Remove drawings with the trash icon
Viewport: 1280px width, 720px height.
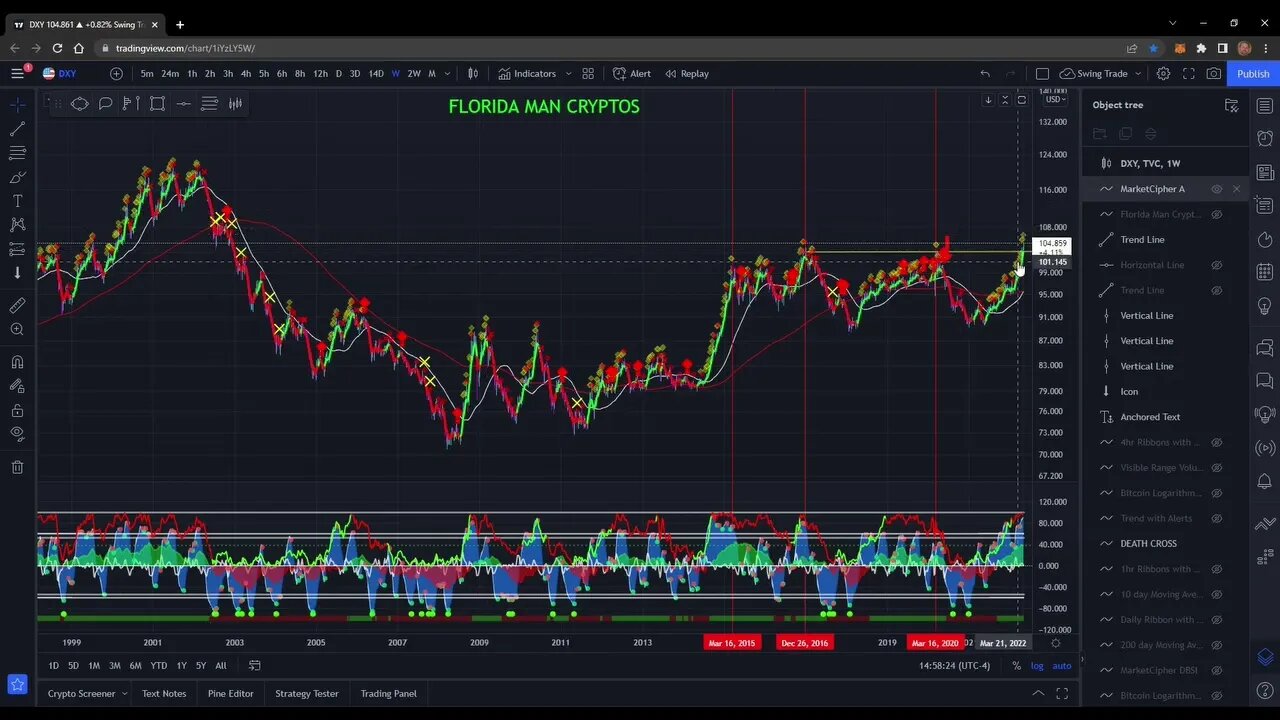pos(17,467)
